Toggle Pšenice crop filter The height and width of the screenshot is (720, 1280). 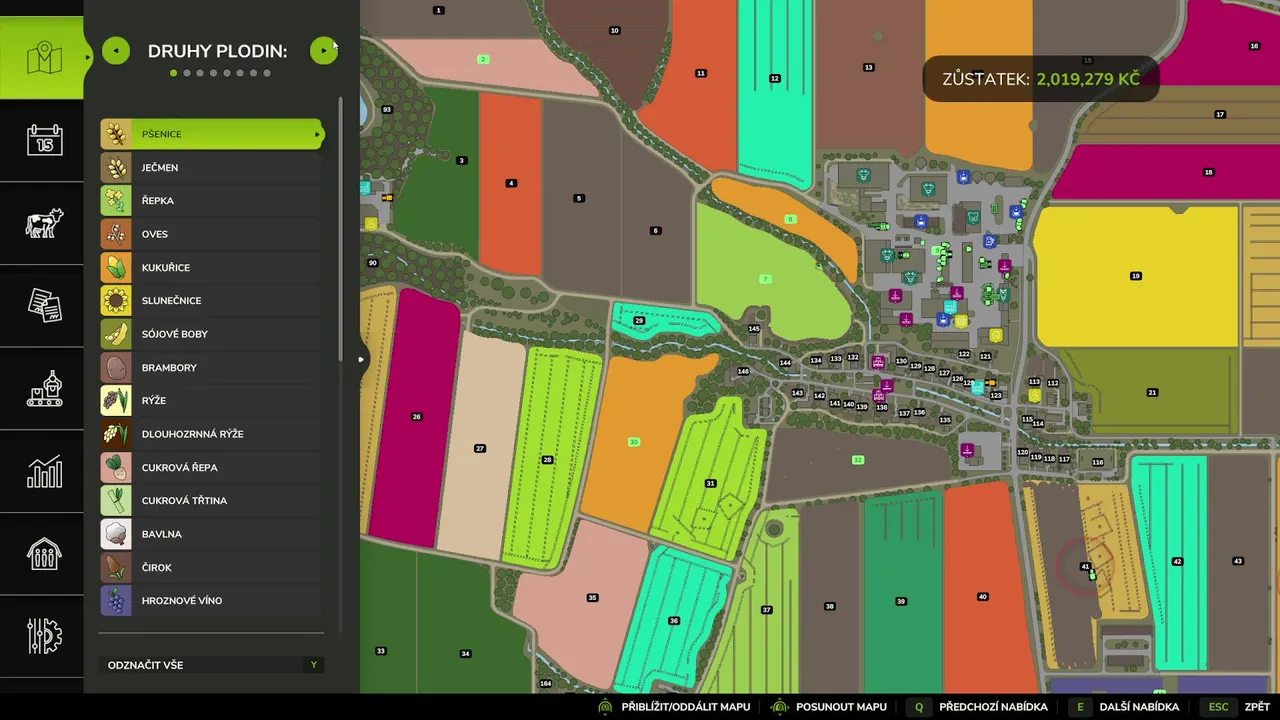click(212, 134)
